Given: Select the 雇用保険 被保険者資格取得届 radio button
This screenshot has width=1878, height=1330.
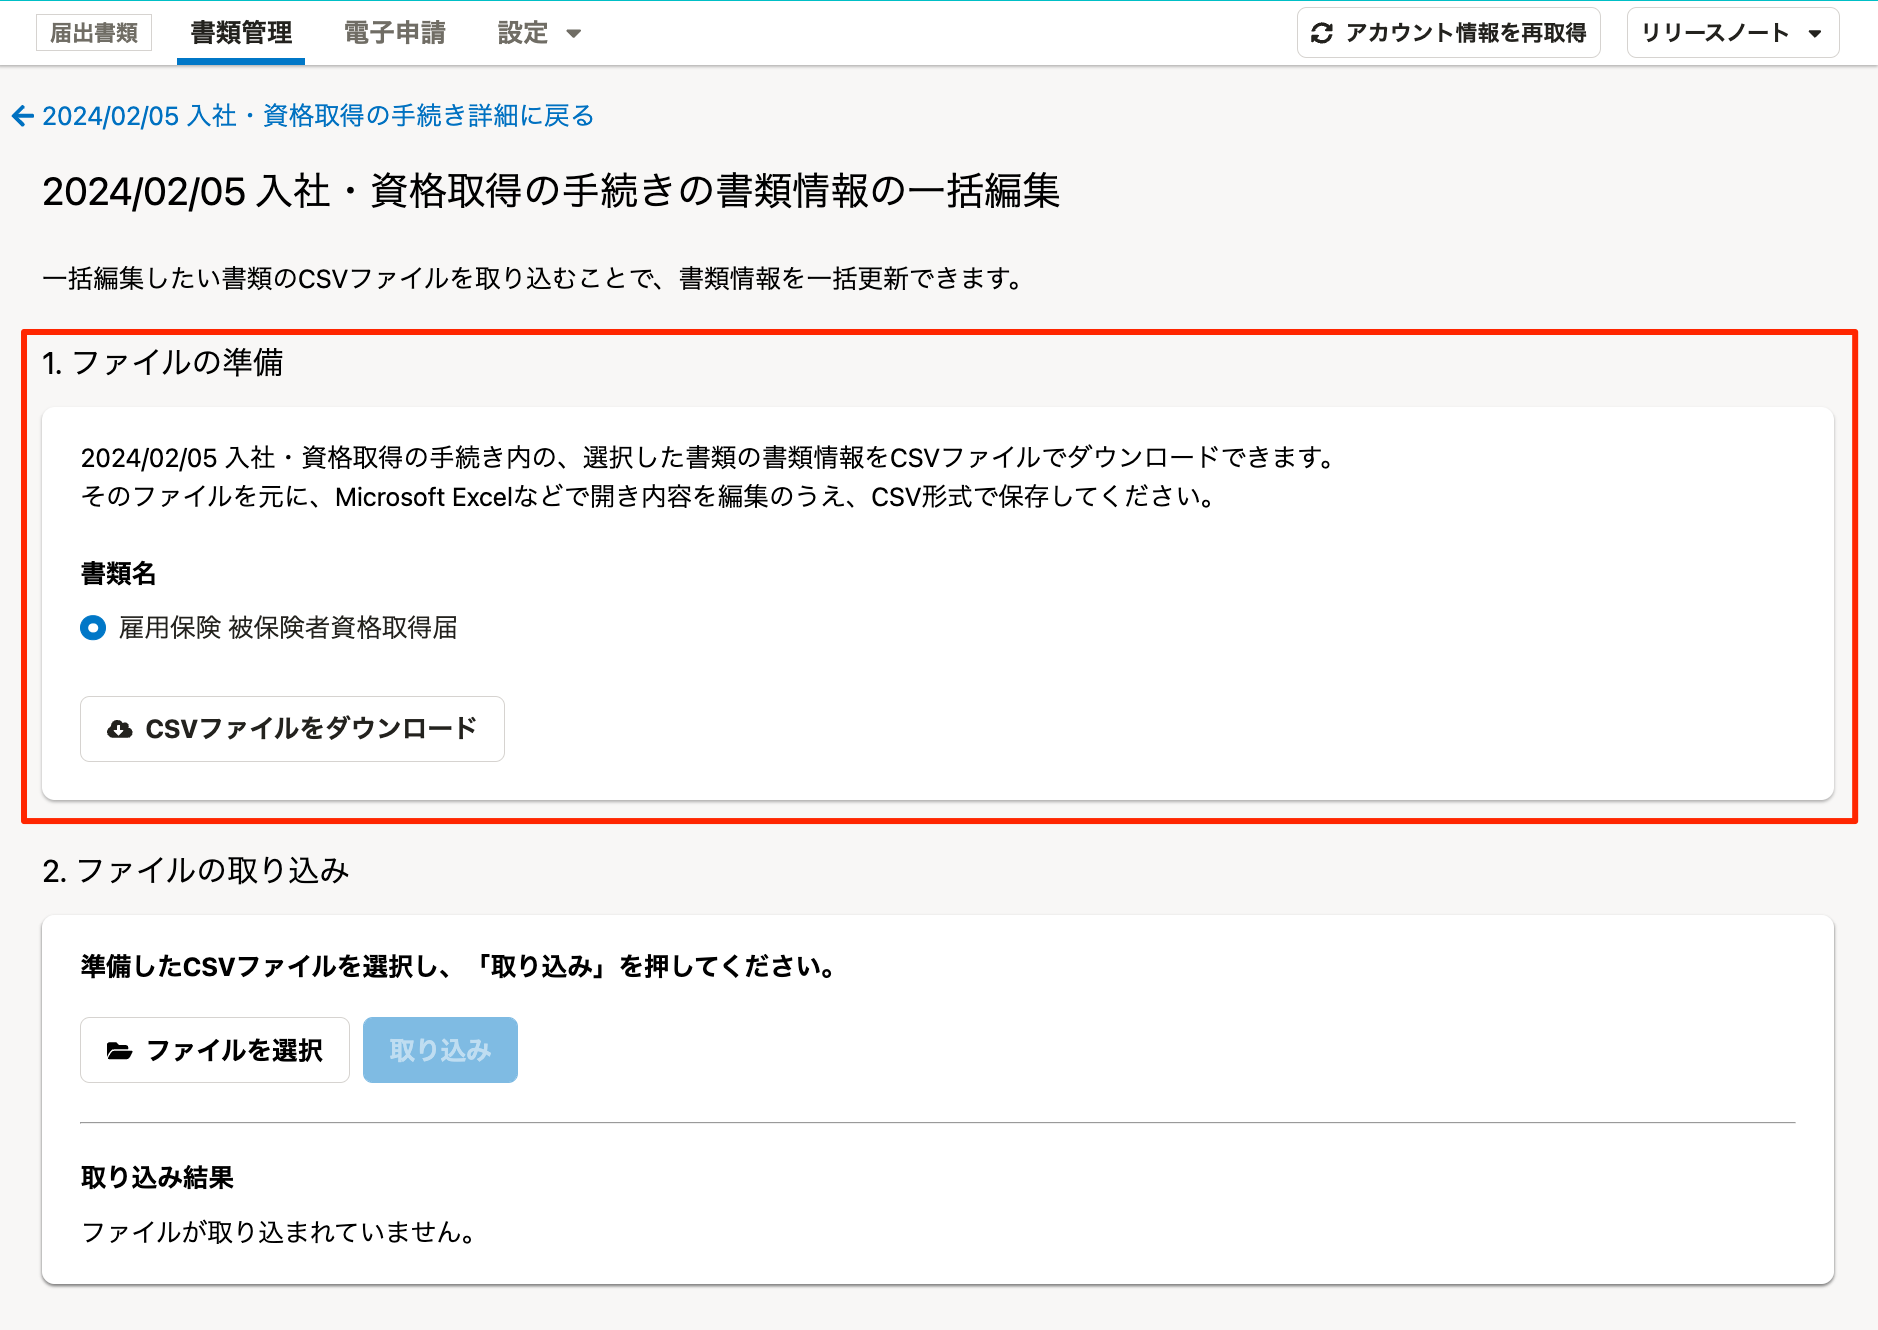Looking at the screenshot, I should click(x=93, y=628).
